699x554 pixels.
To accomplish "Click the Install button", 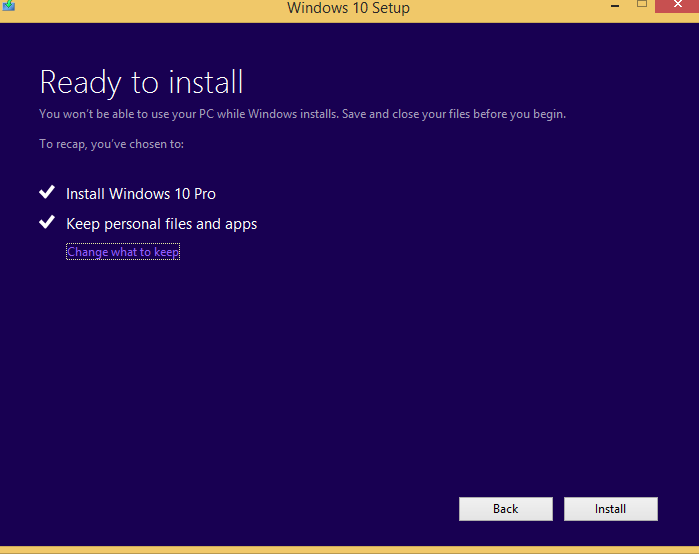I will (610, 509).
